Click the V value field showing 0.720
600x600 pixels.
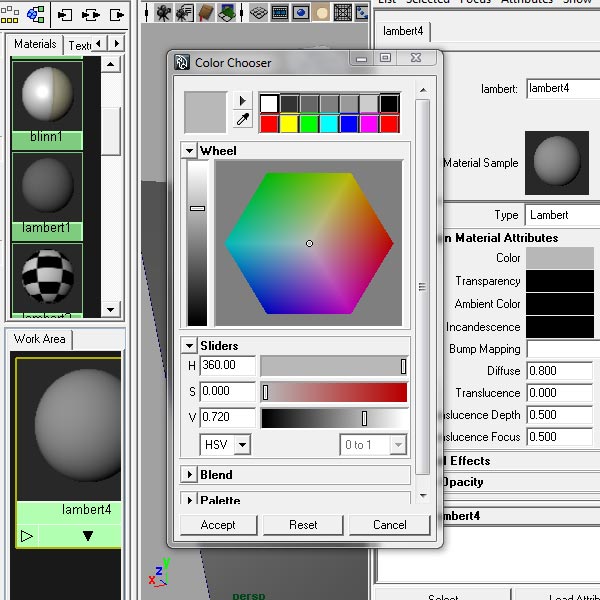227,417
